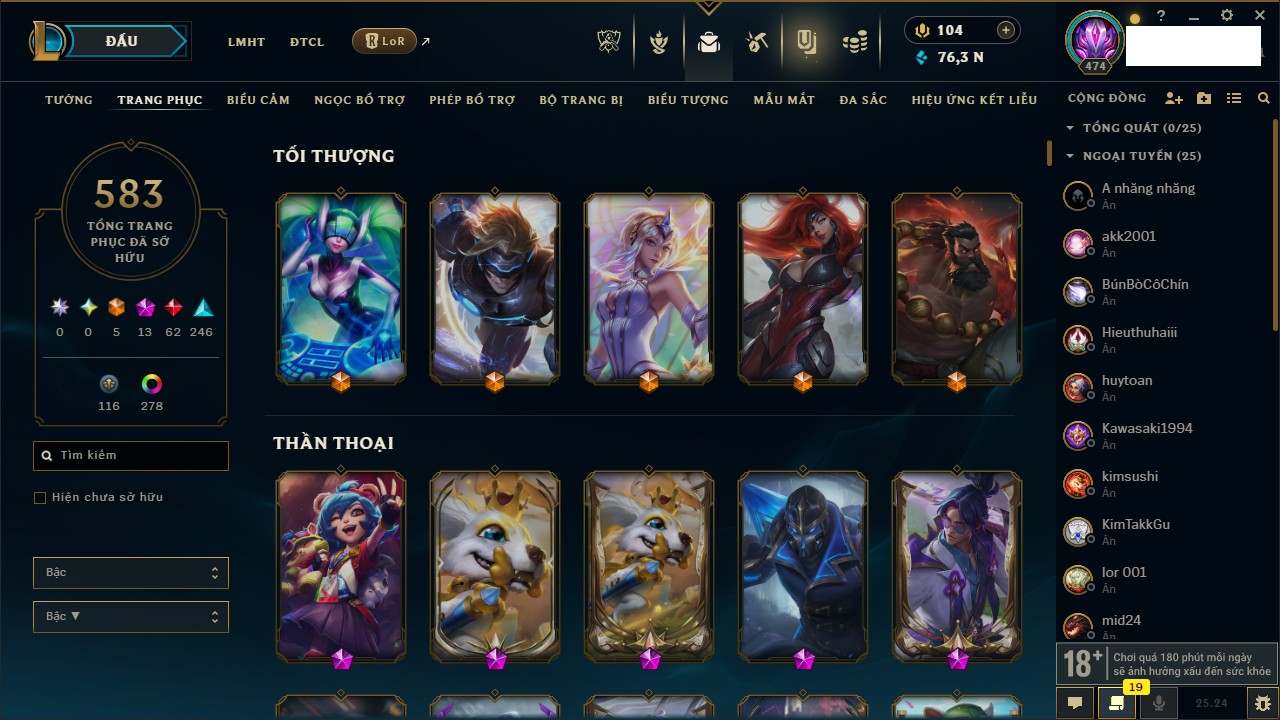This screenshot has width=1280, height=720.
Task: Click the new folder icon in friends panel
Action: [x=1204, y=99]
